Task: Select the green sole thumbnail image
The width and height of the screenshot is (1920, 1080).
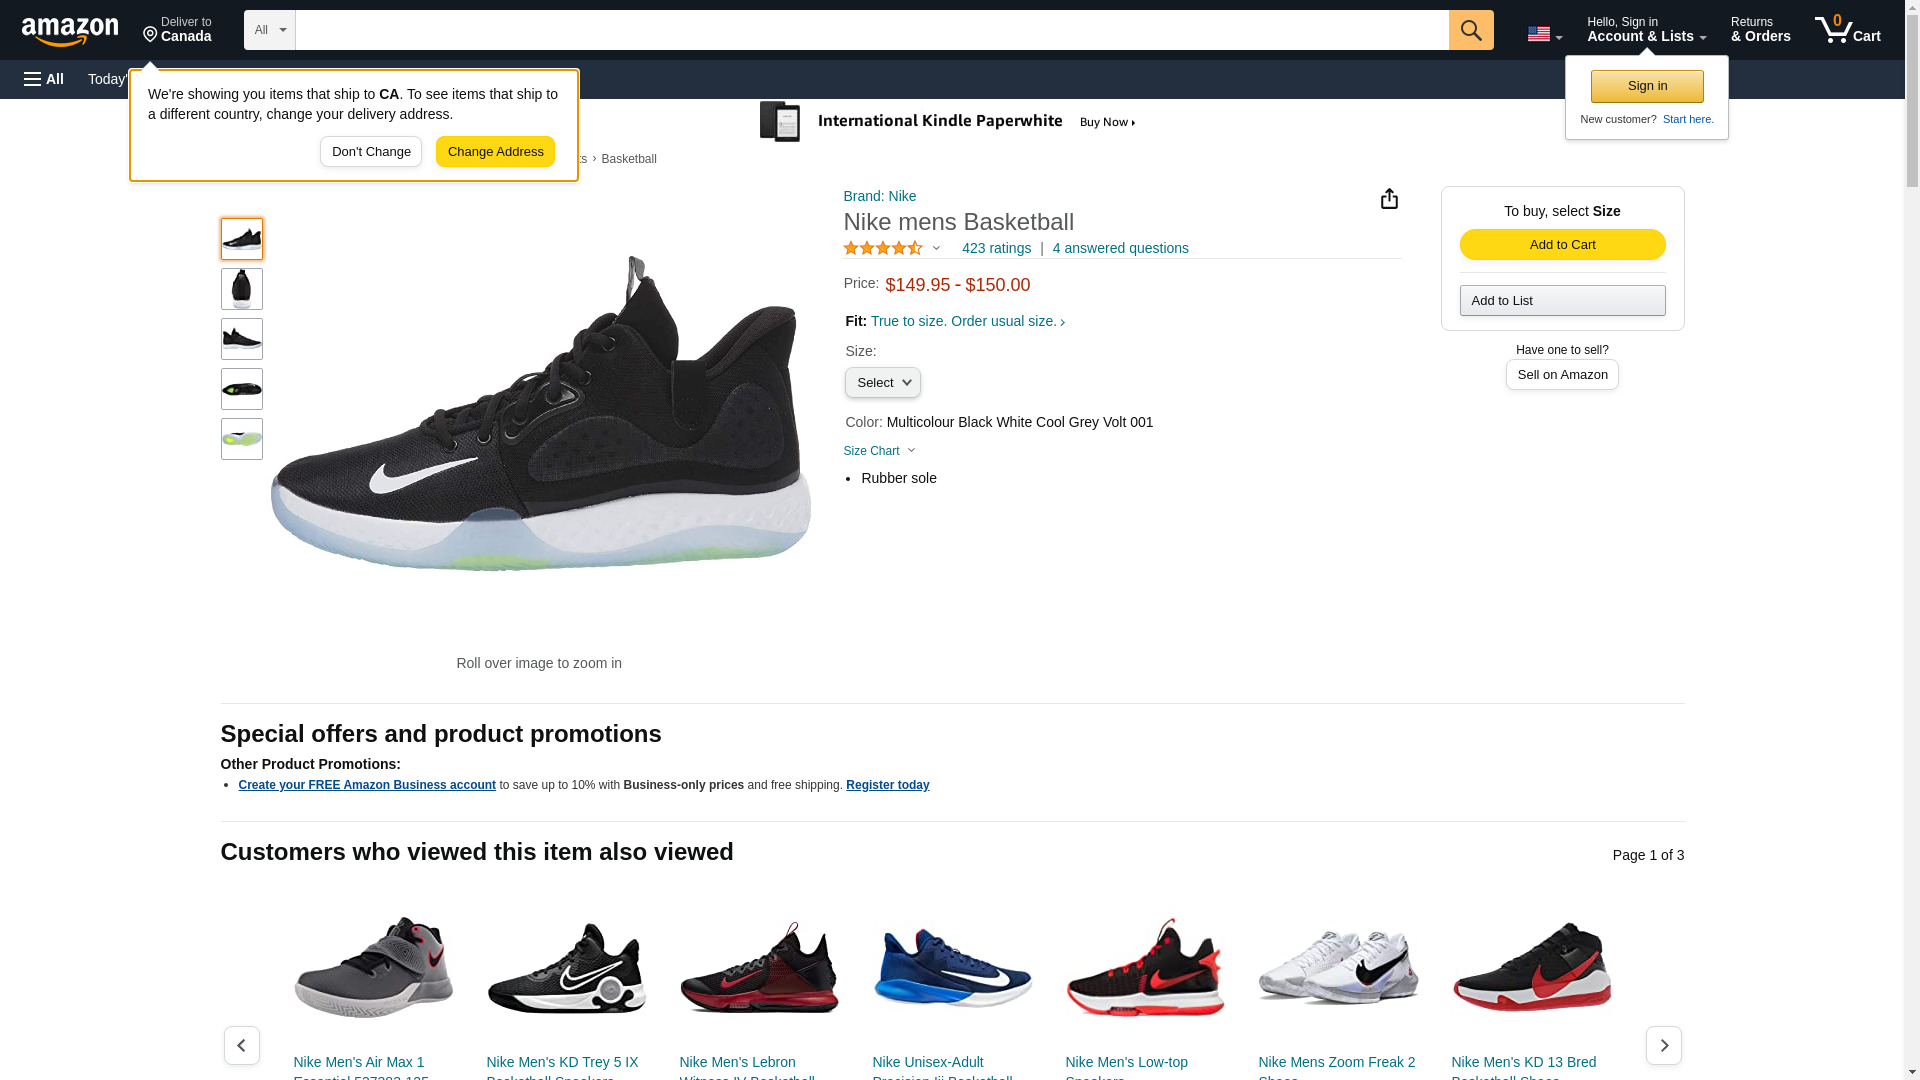Action: point(242,439)
